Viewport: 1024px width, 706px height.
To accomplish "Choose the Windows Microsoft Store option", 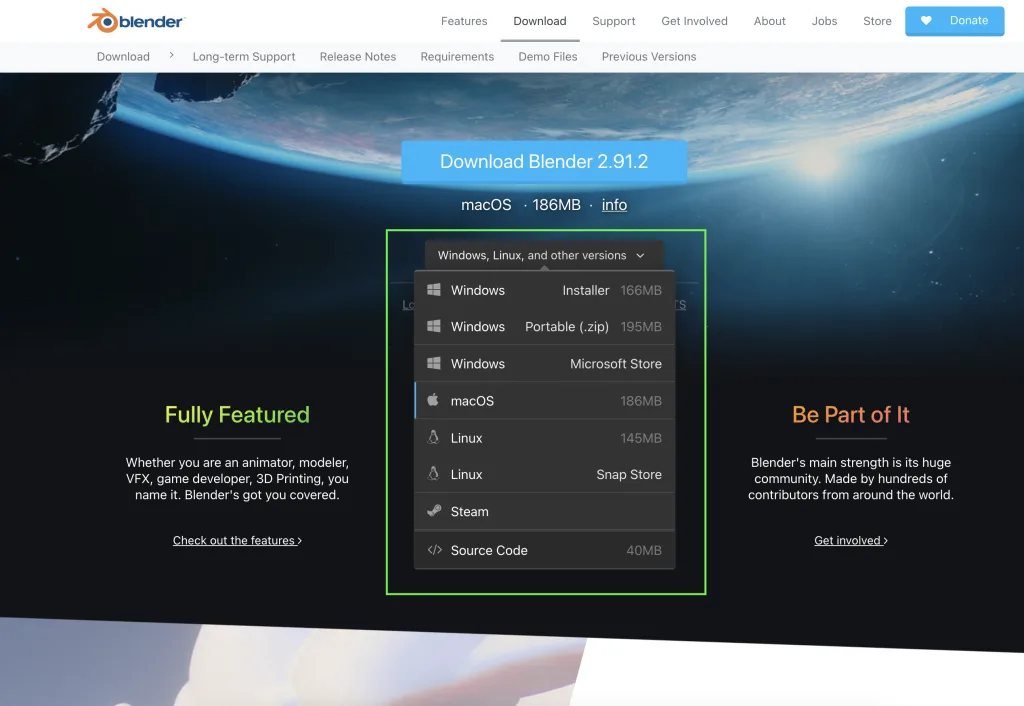I will pyautogui.click(x=545, y=364).
